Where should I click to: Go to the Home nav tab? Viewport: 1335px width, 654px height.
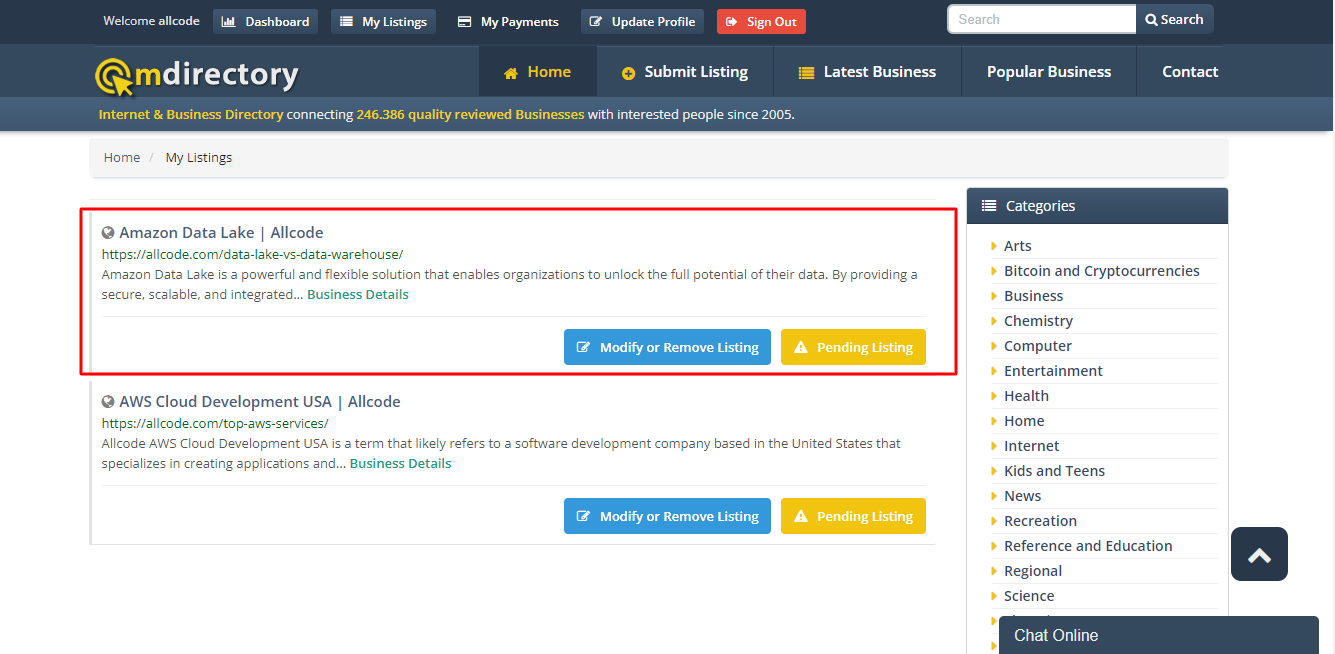point(538,72)
